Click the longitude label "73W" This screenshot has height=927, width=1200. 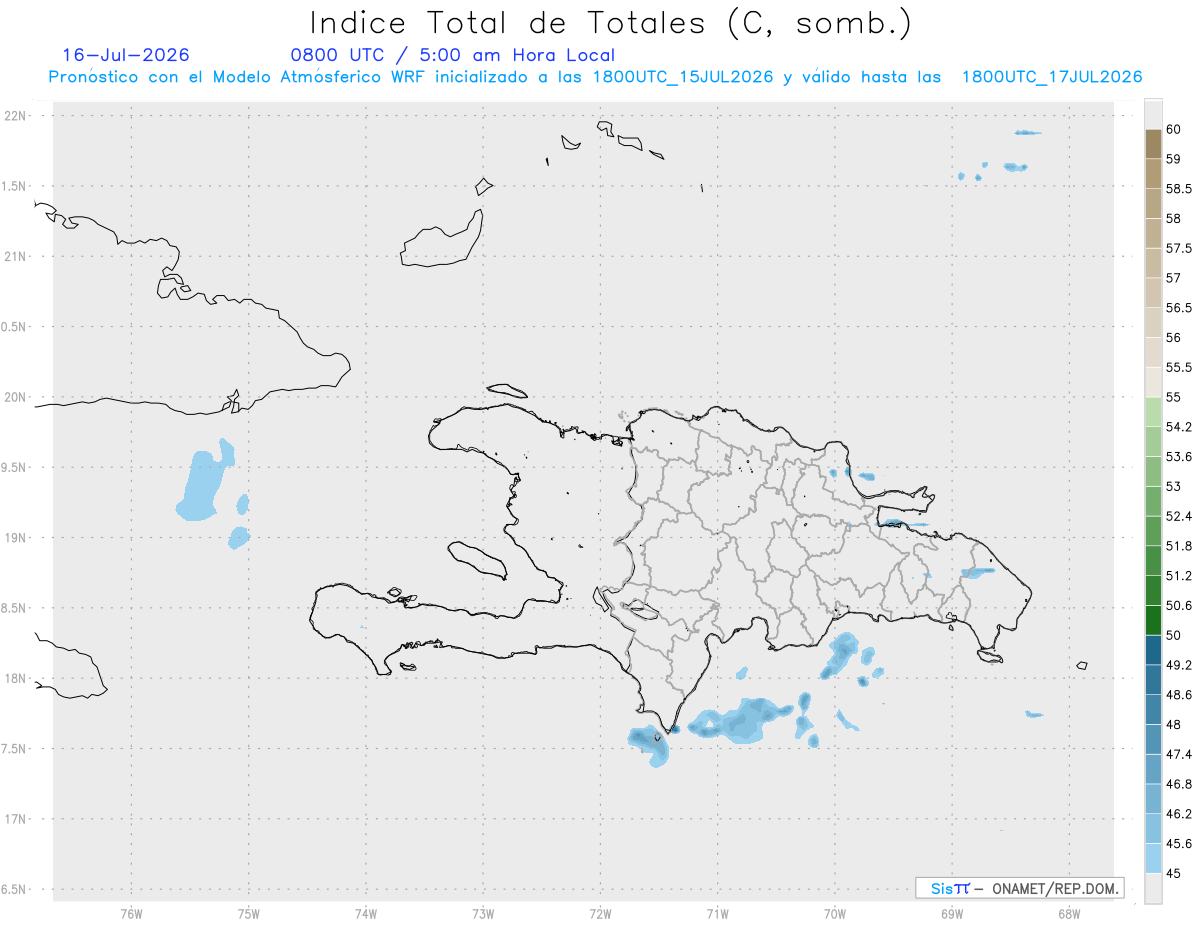coord(483,913)
